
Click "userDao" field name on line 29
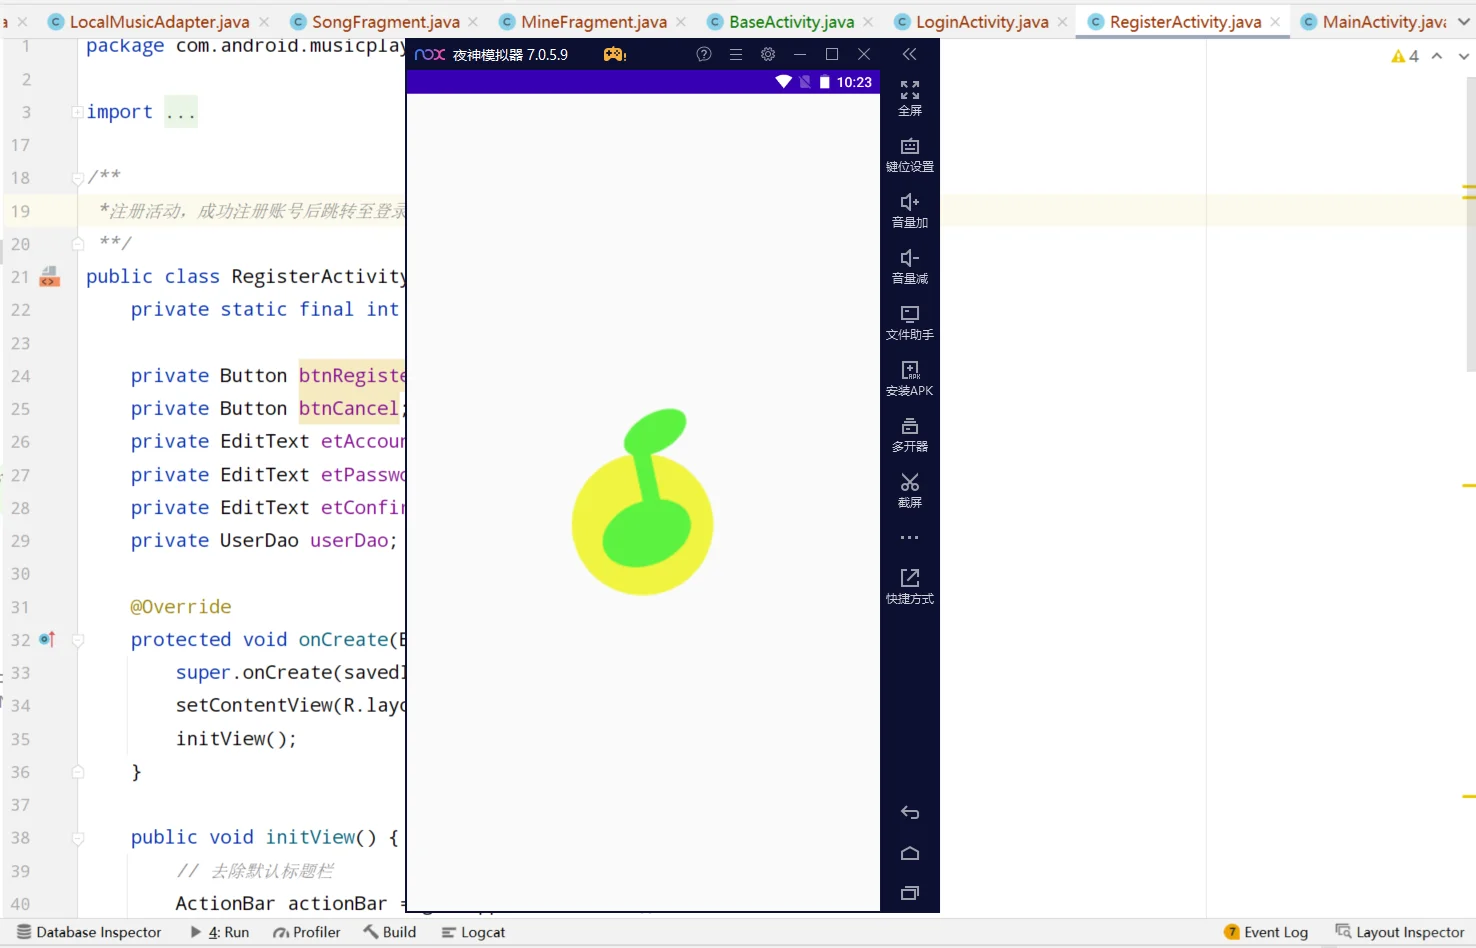349,541
